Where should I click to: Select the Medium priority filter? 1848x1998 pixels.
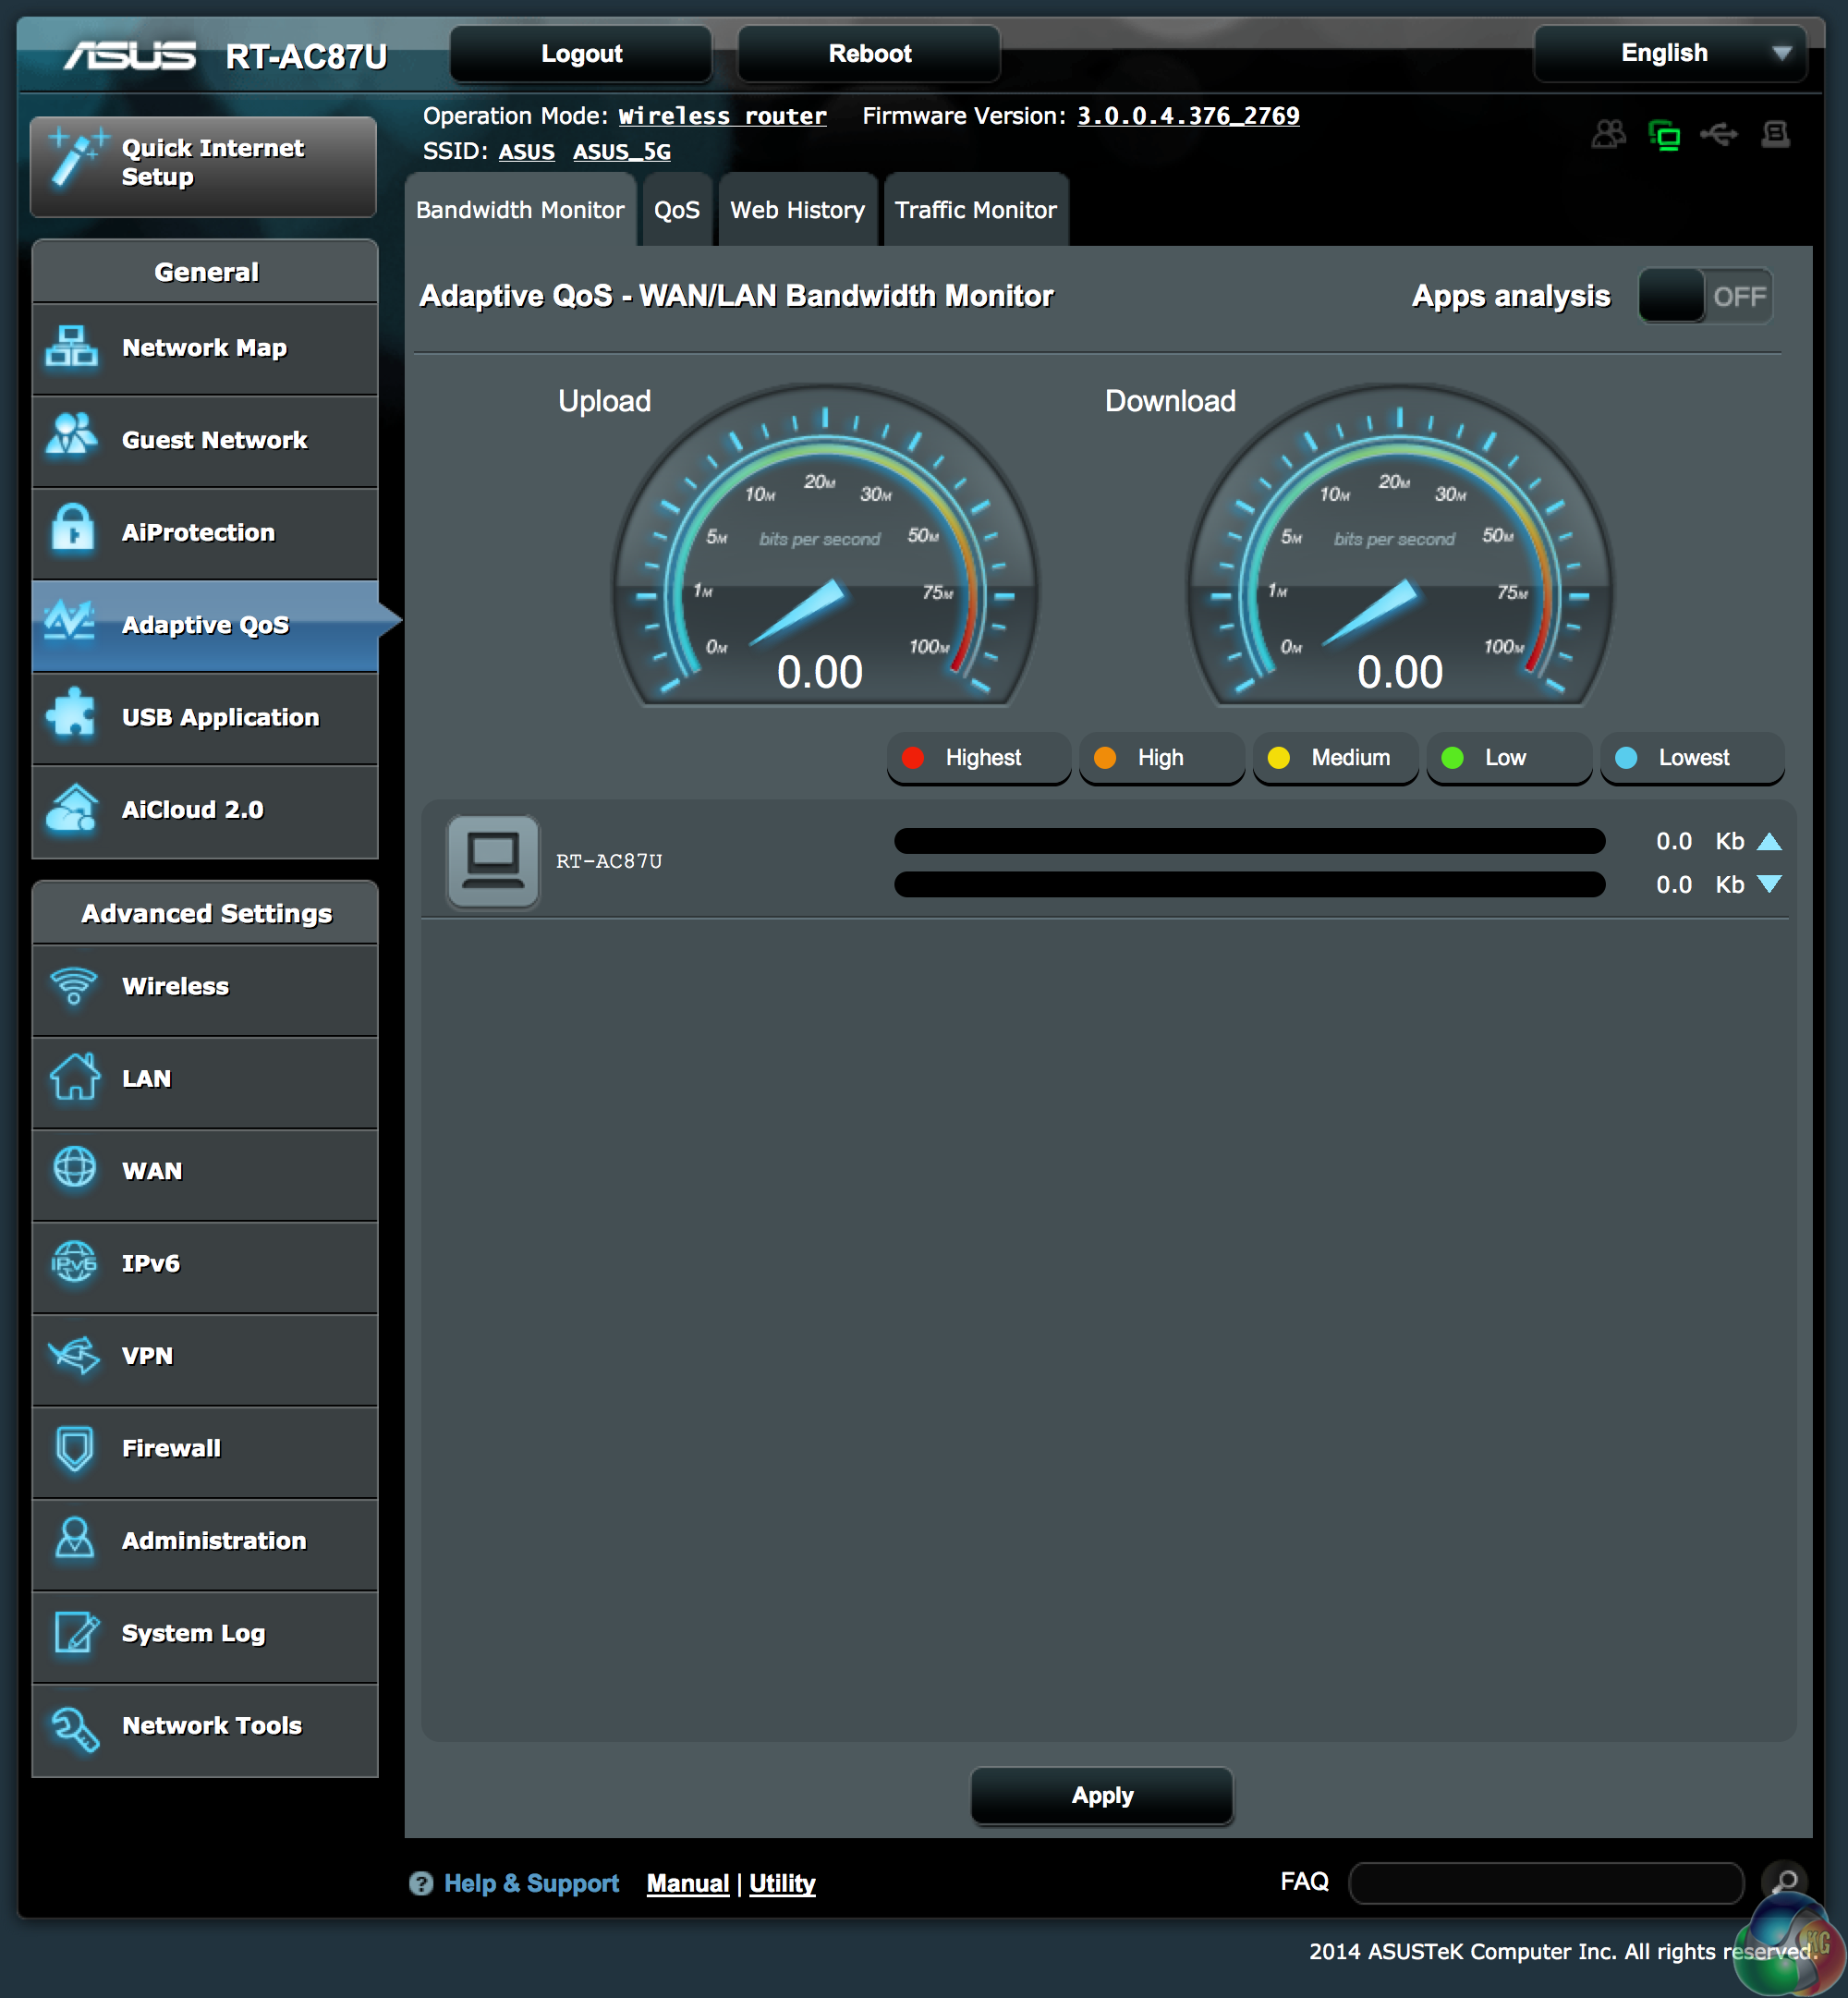pos(1334,758)
